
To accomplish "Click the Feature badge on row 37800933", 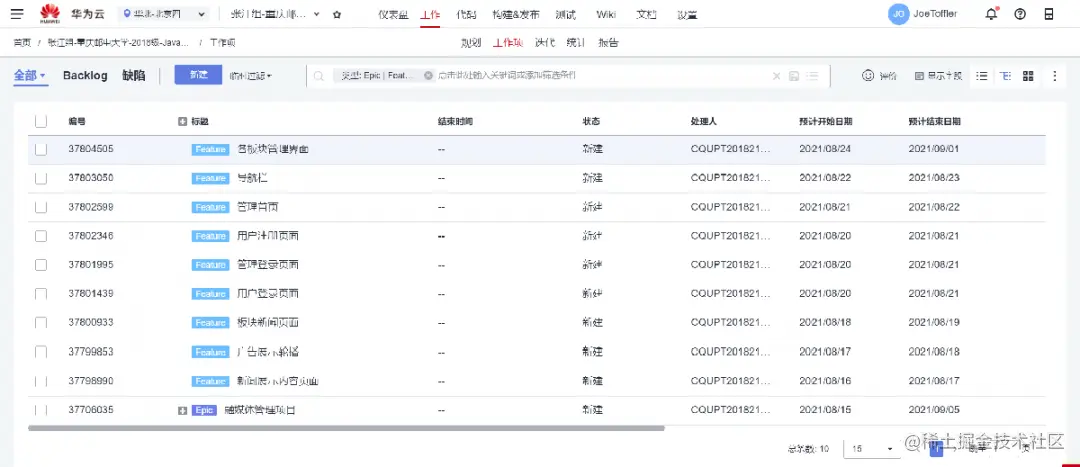I will click(210, 323).
